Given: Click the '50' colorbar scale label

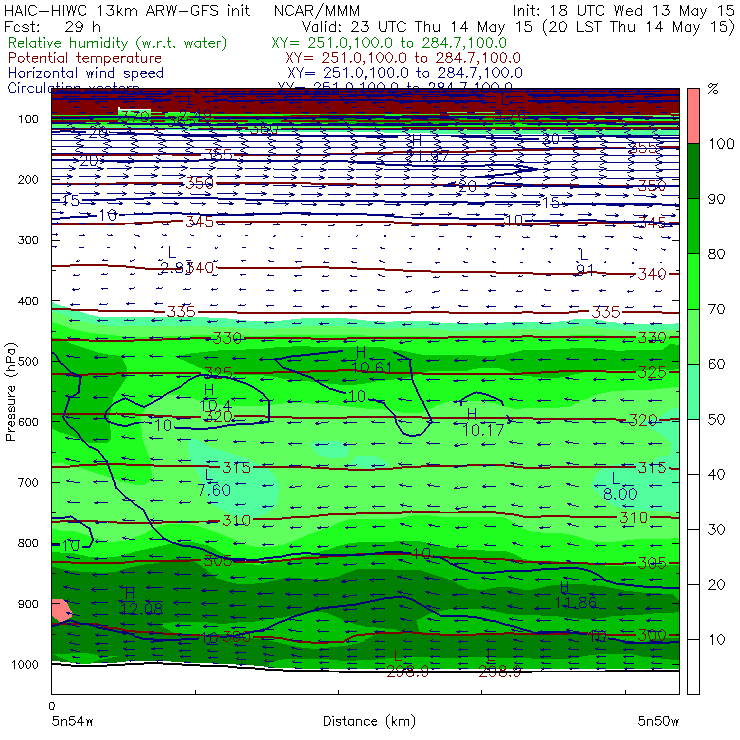Looking at the screenshot, I should pyautogui.click(x=716, y=419).
